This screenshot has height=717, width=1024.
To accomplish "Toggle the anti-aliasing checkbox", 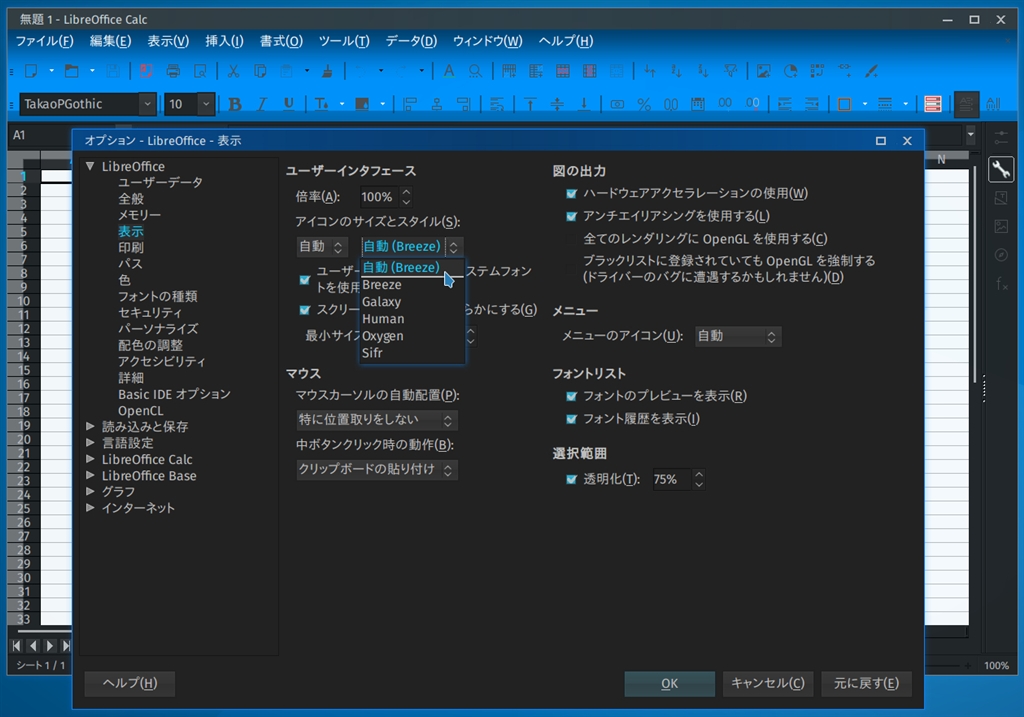I will pyautogui.click(x=571, y=216).
